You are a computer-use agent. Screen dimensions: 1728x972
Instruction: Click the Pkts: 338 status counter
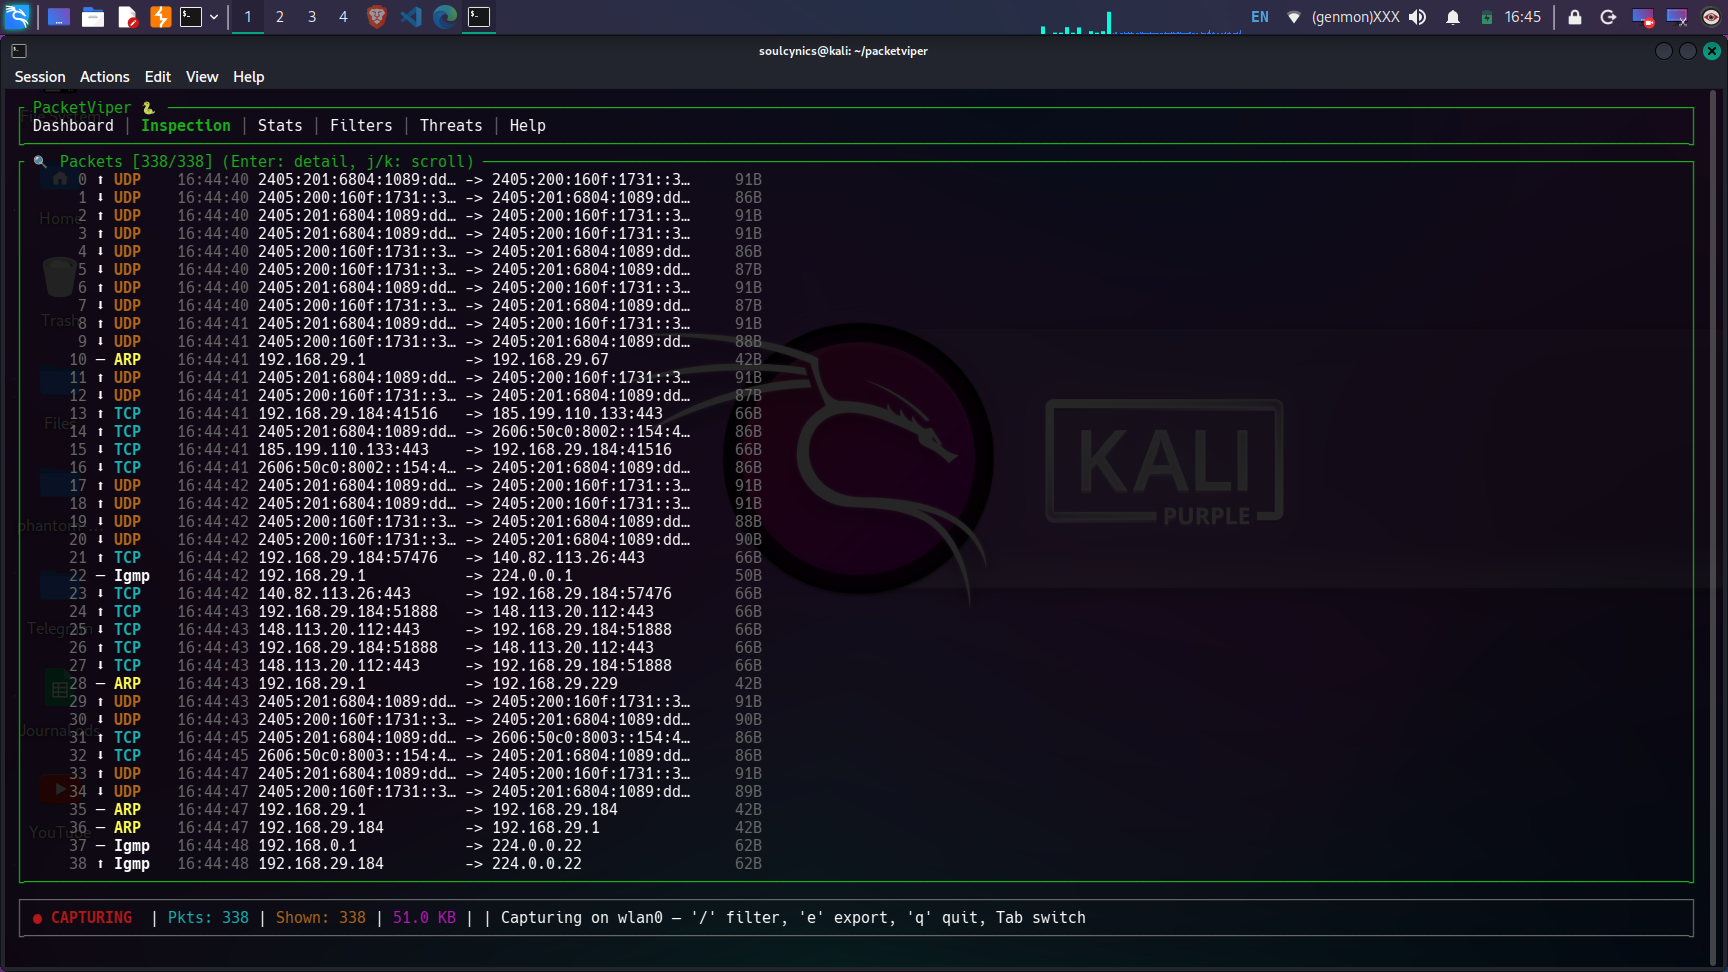[208, 918]
